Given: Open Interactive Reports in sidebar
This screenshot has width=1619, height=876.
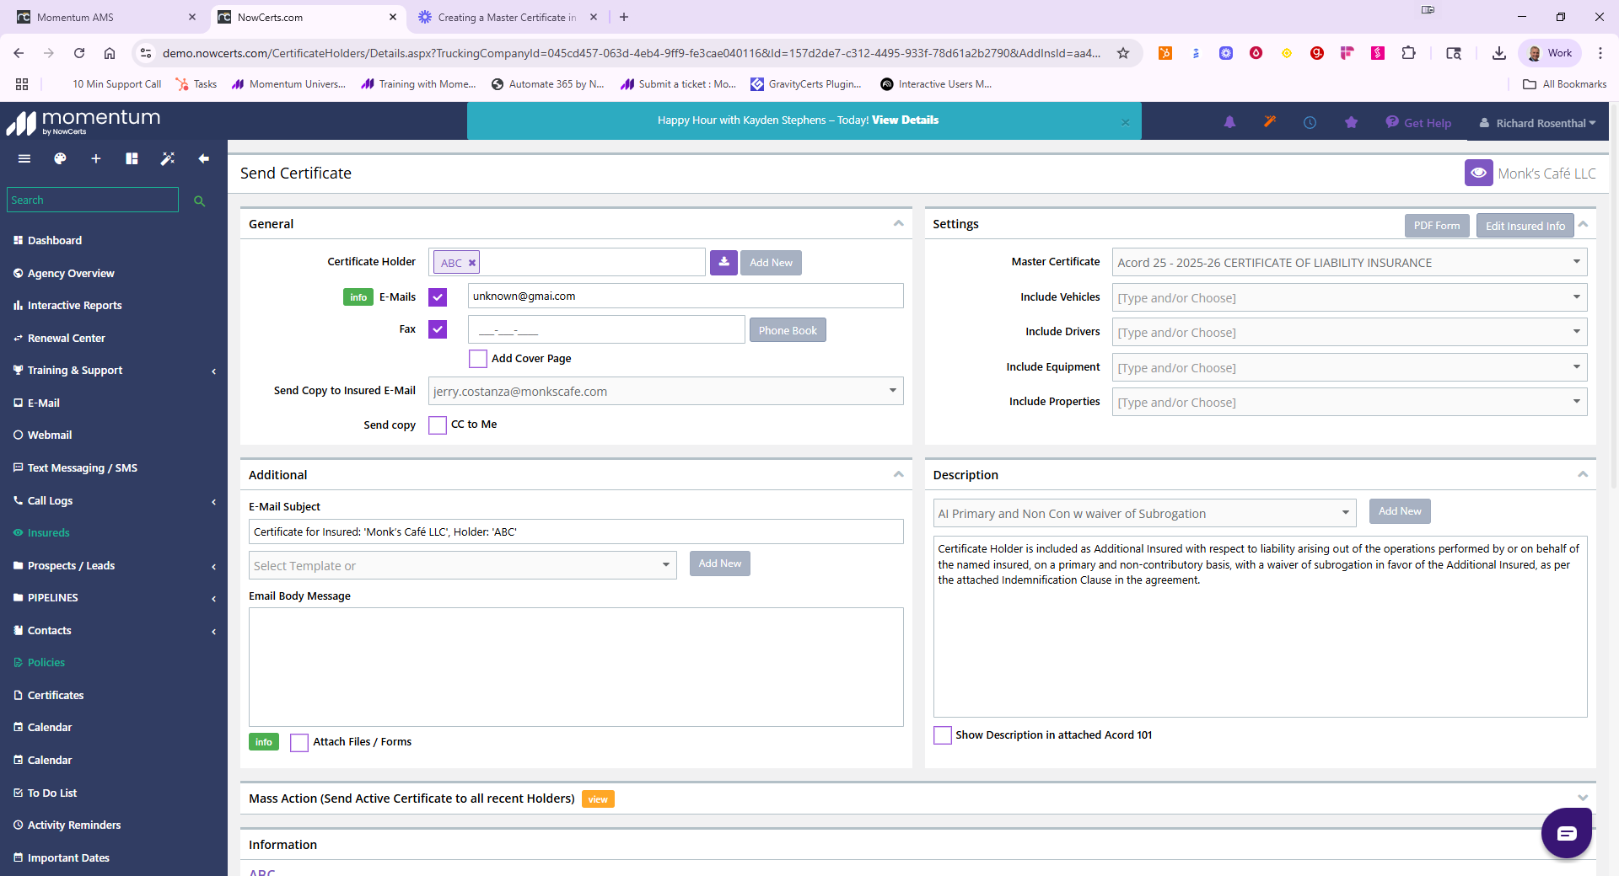Looking at the screenshot, I should pyautogui.click(x=74, y=305).
